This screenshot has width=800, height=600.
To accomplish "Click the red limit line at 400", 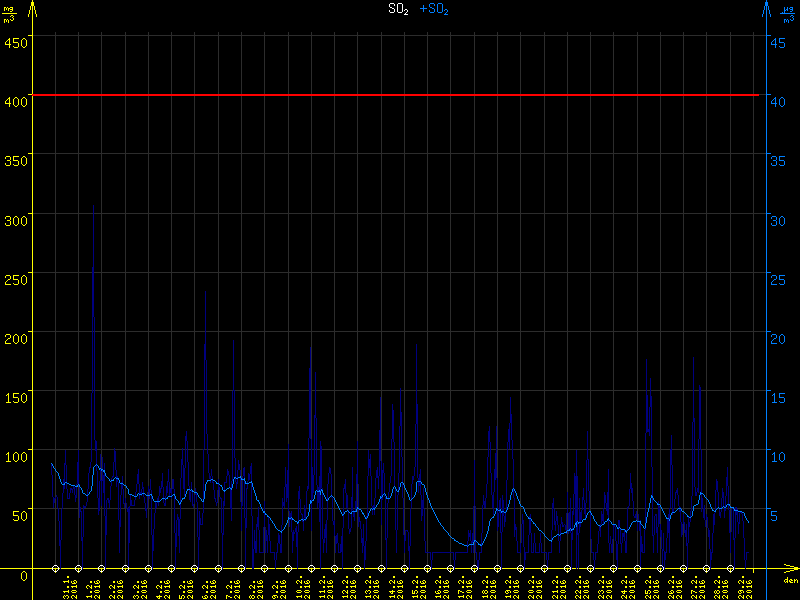I will point(400,95).
